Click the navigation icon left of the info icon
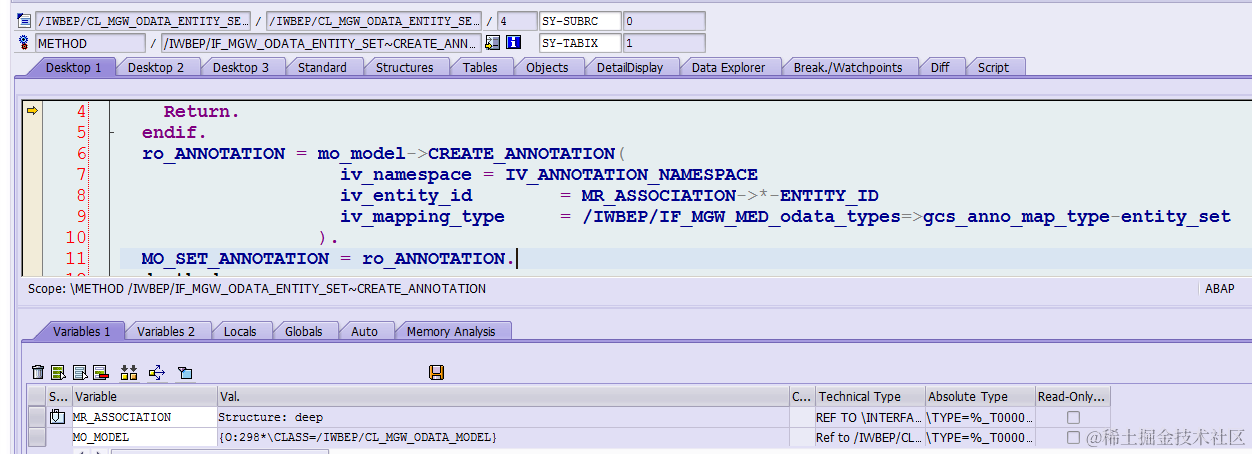Viewport: 1252px width, 454px height. coord(492,43)
